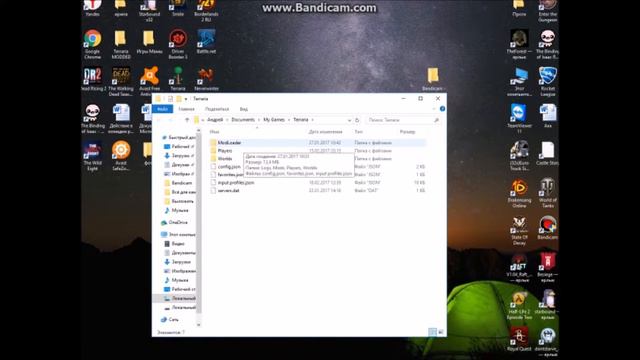Screen dimensions: 640x360
Task: Launch the Neverwinter desktop shortcut
Action: tap(206, 79)
